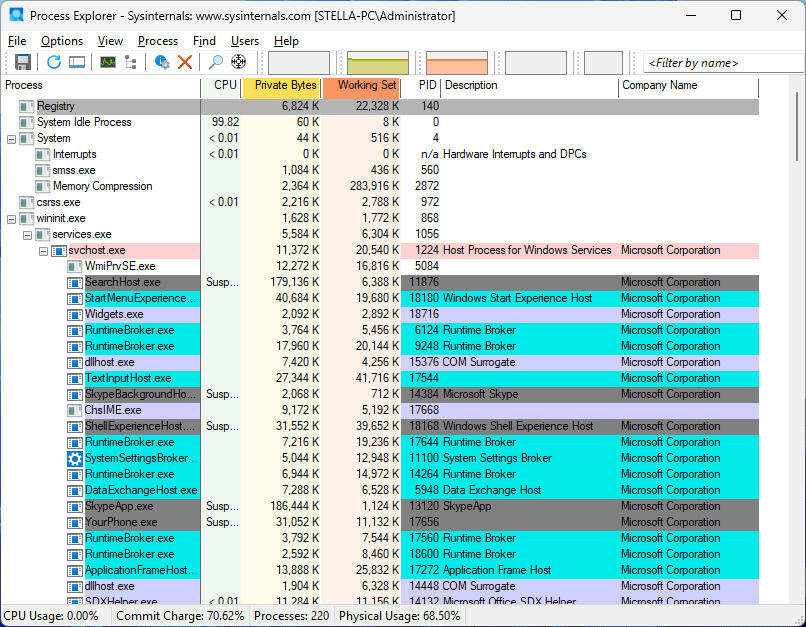Select the crosshair Find Window's Process icon
This screenshot has width=806, height=627.
click(239, 62)
